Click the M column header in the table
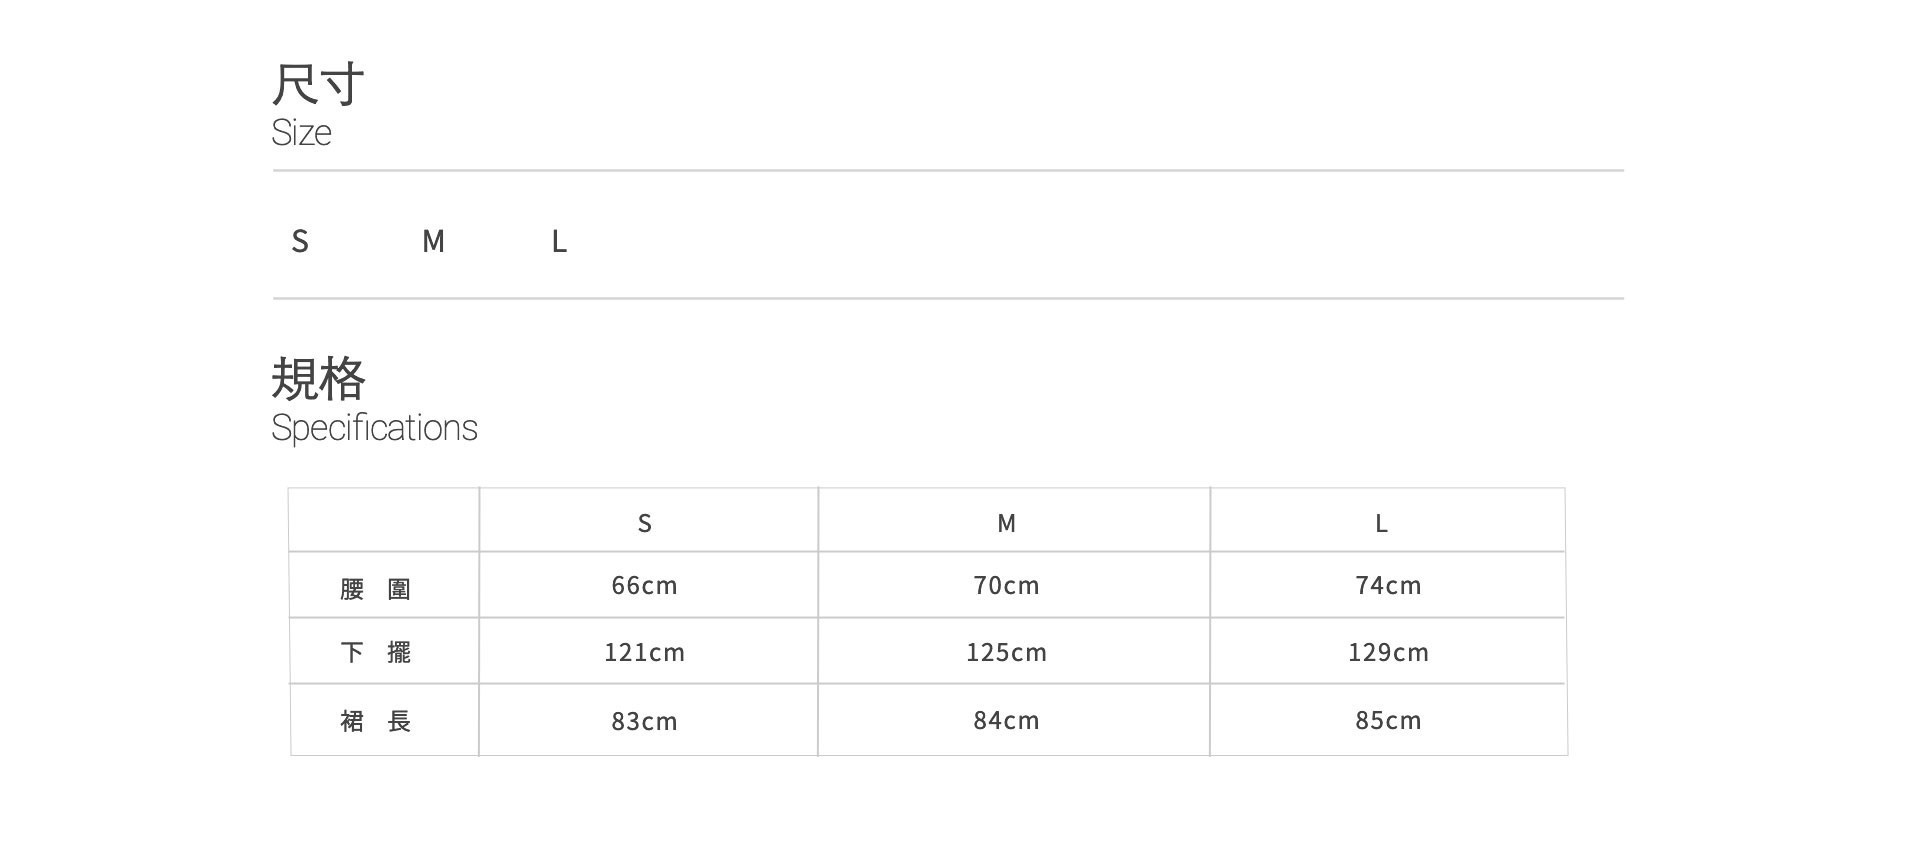This screenshot has height=866, width=1920. pyautogui.click(x=1006, y=523)
